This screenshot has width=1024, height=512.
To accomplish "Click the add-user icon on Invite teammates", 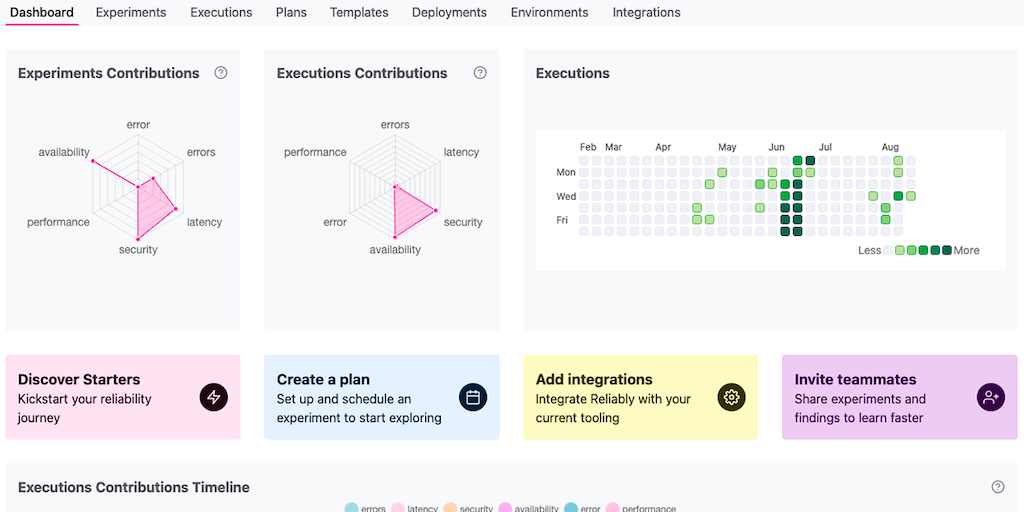I will 990,397.
